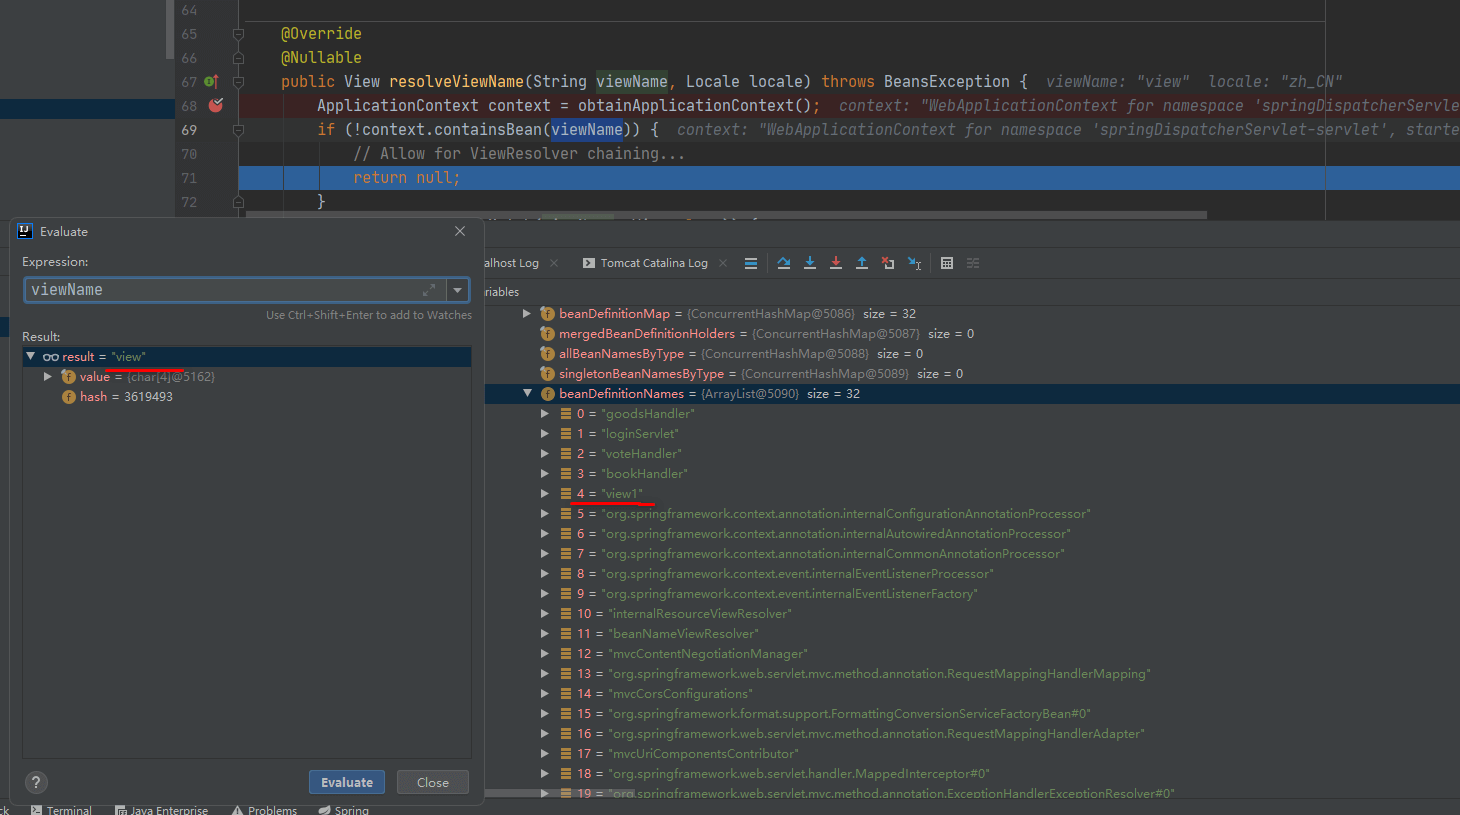Toggle the fold marker on line 65
The height and width of the screenshot is (815, 1460).
point(238,34)
